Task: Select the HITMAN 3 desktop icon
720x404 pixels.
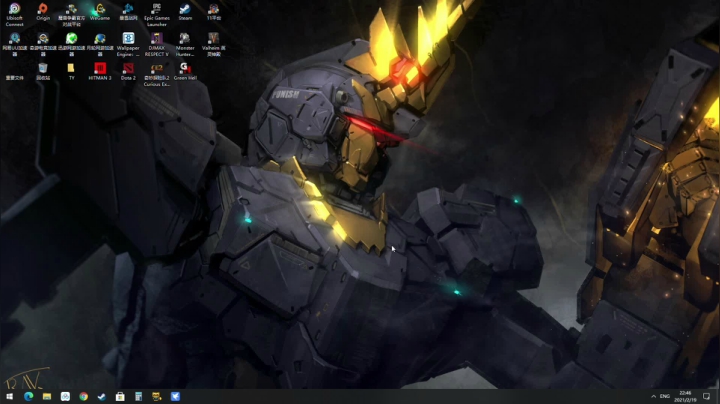Action: [100, 71]
